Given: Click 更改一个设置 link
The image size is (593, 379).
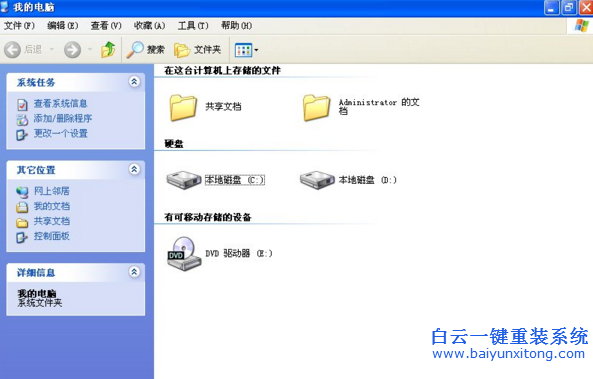Looking at the screenshot, I should pos(61,133).
